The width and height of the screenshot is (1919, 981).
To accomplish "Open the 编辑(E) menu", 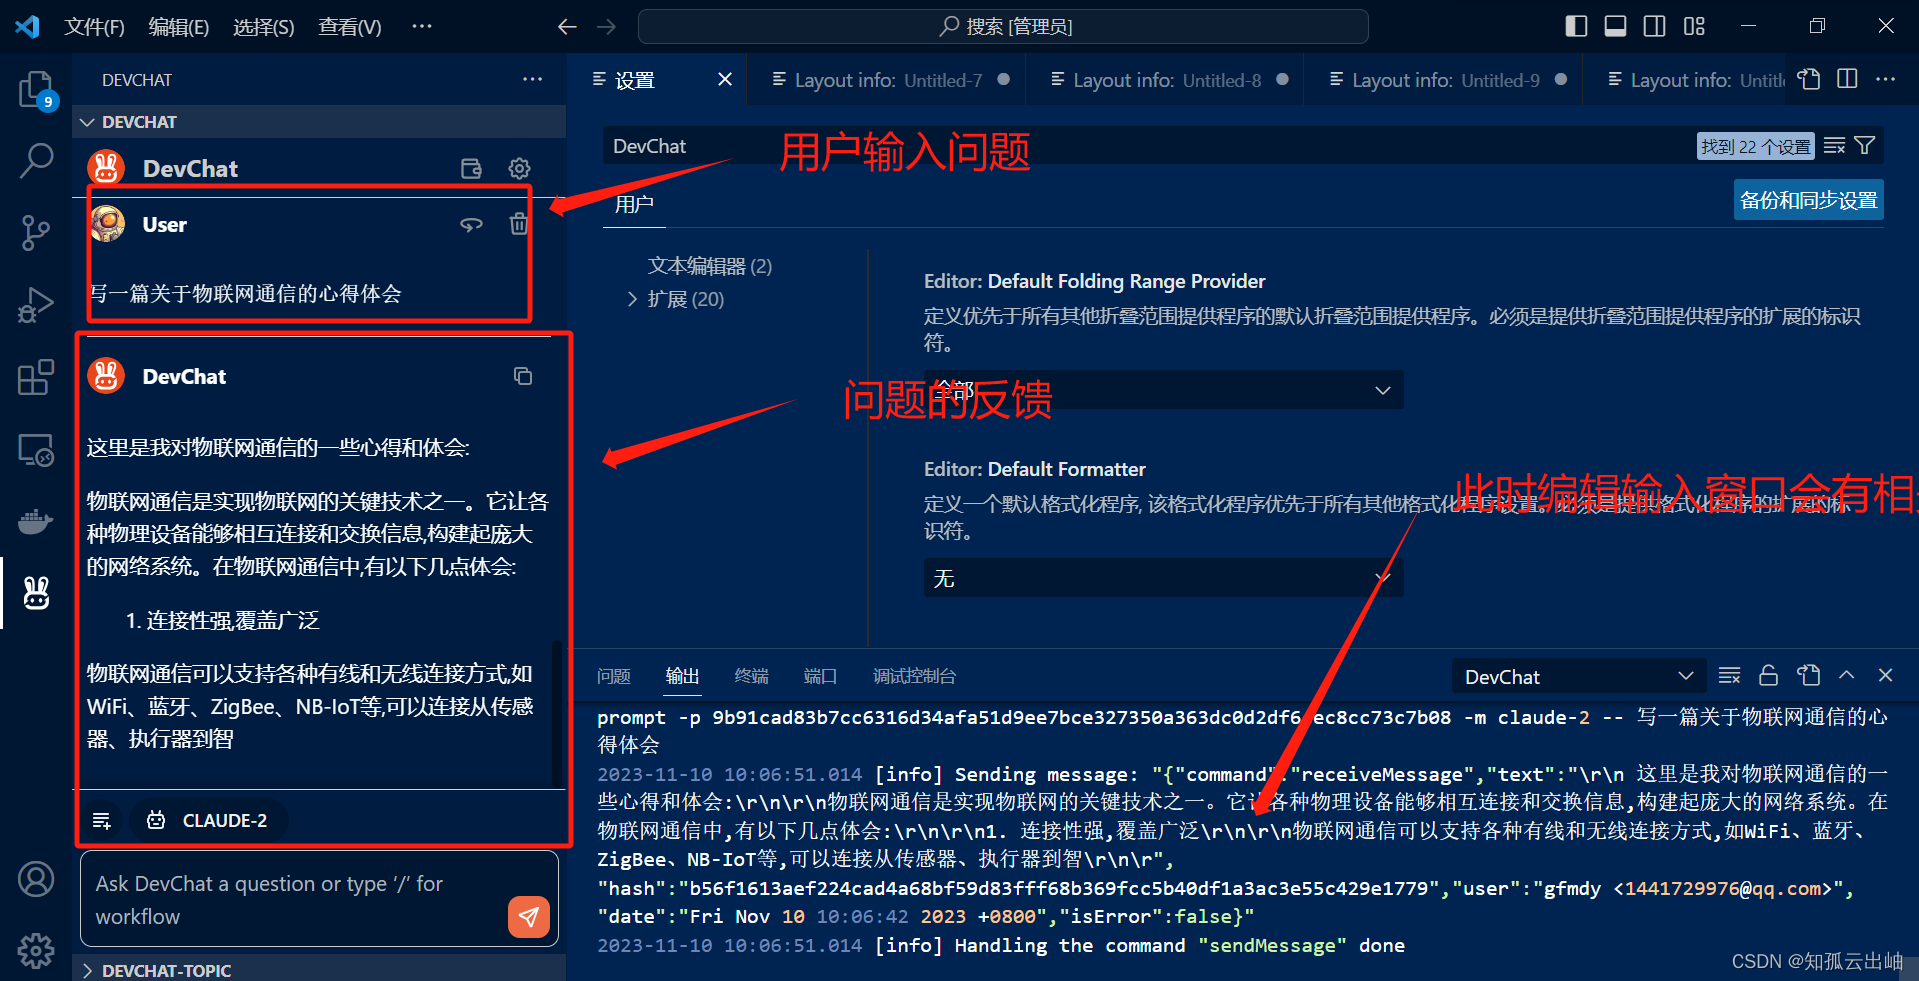I will 178,27.
